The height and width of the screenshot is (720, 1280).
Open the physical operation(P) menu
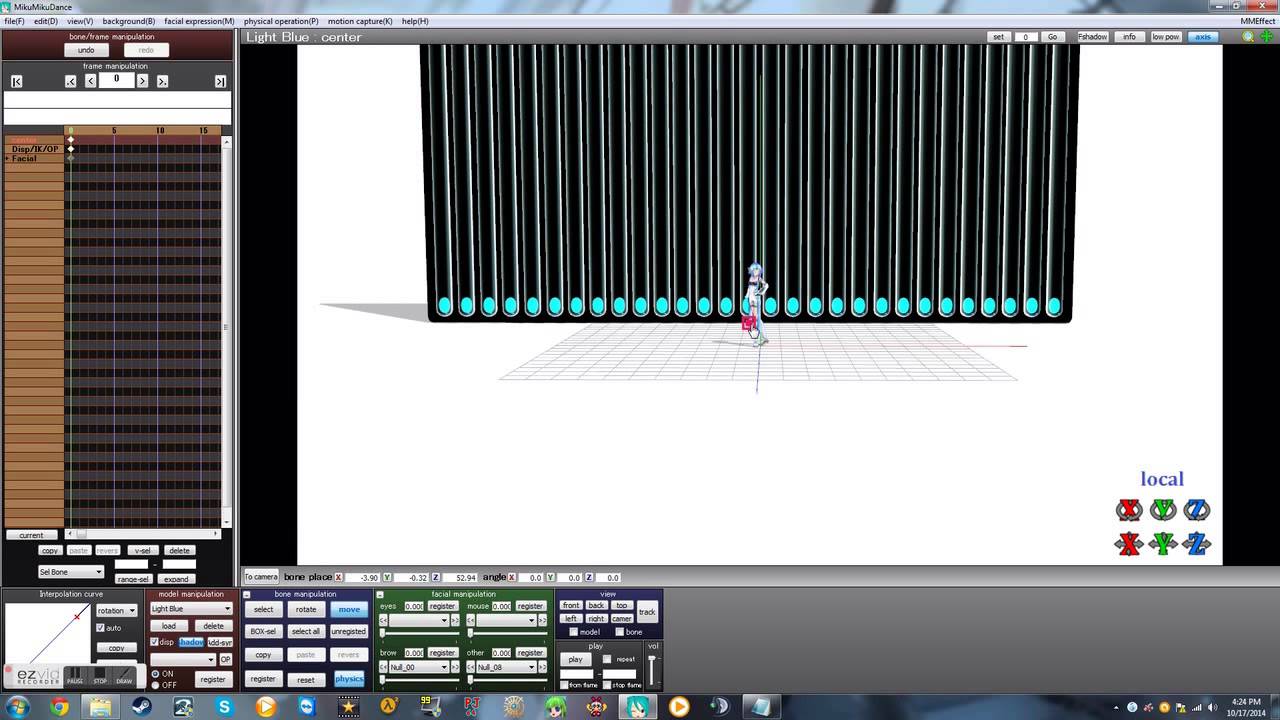(x=281, y=21)
